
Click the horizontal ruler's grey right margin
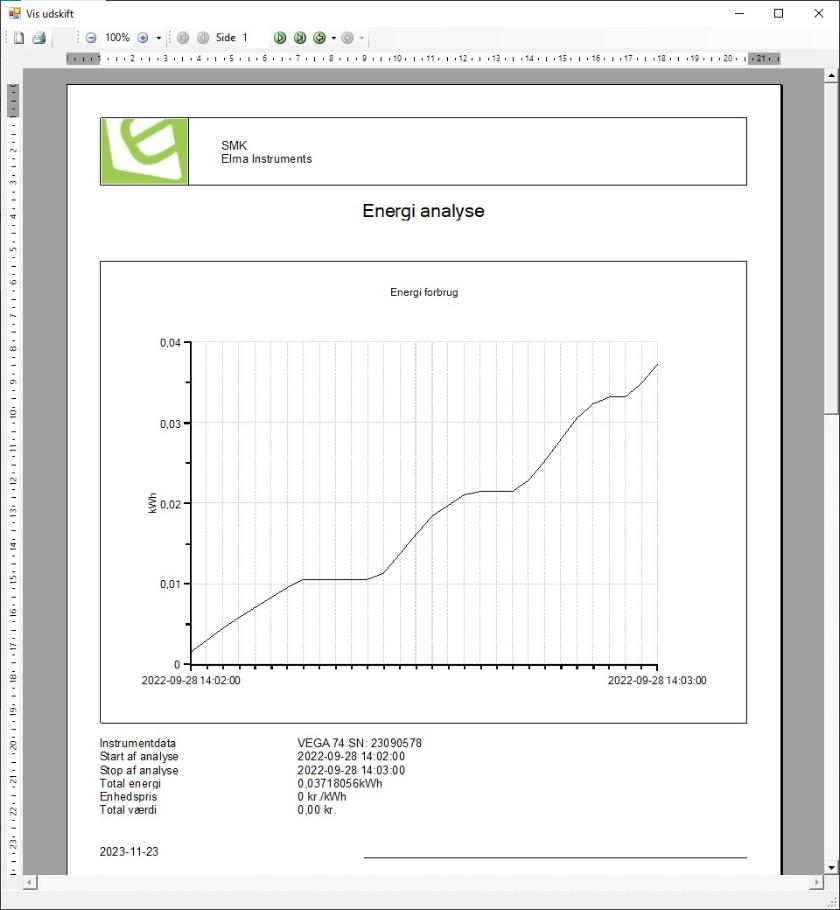763,59
